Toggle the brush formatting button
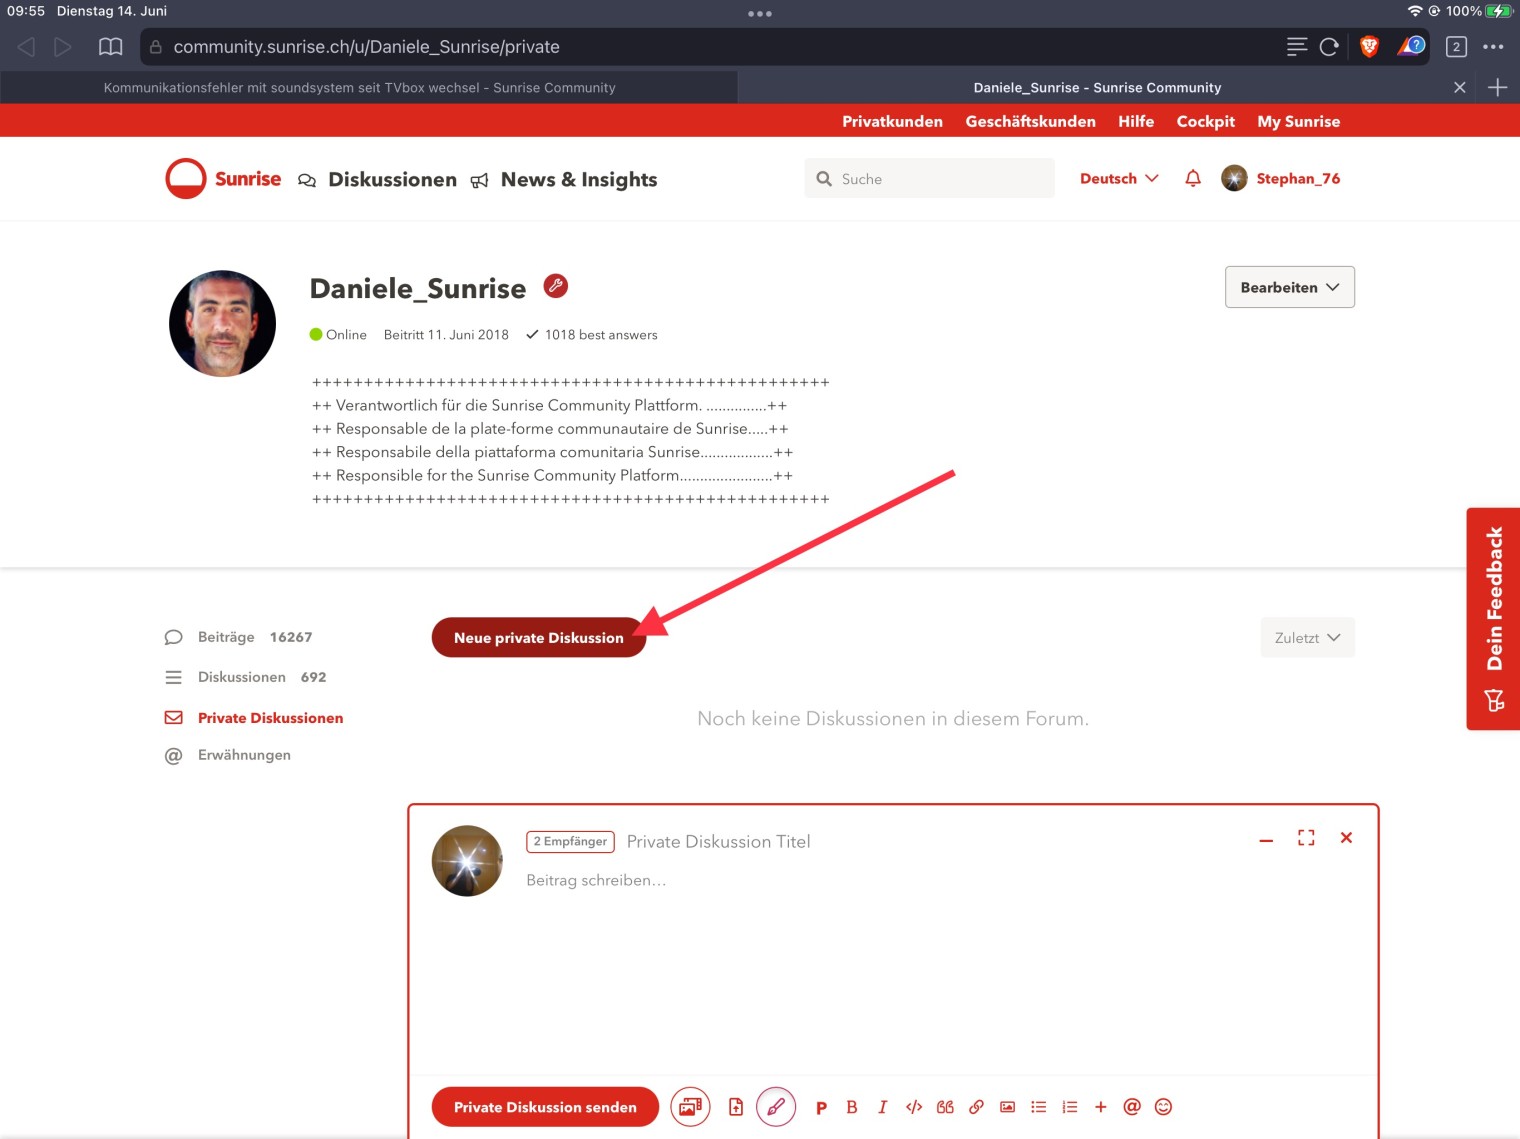This screenshot has width=1520, height=1139. (x=776, y=1107)
